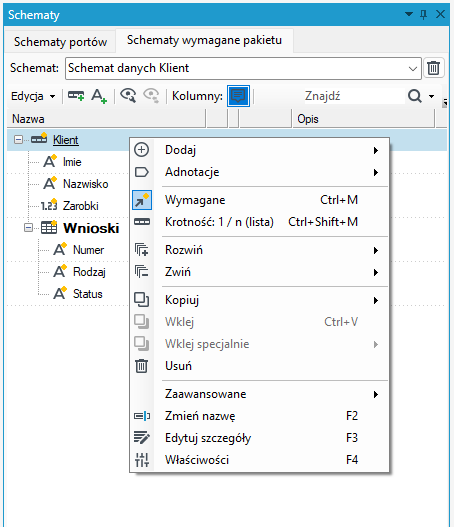This screenshot has width=454, height=527.
Task: Click the submenu arrow on the Zaawansowane row
Action: [x=376, y=394]
